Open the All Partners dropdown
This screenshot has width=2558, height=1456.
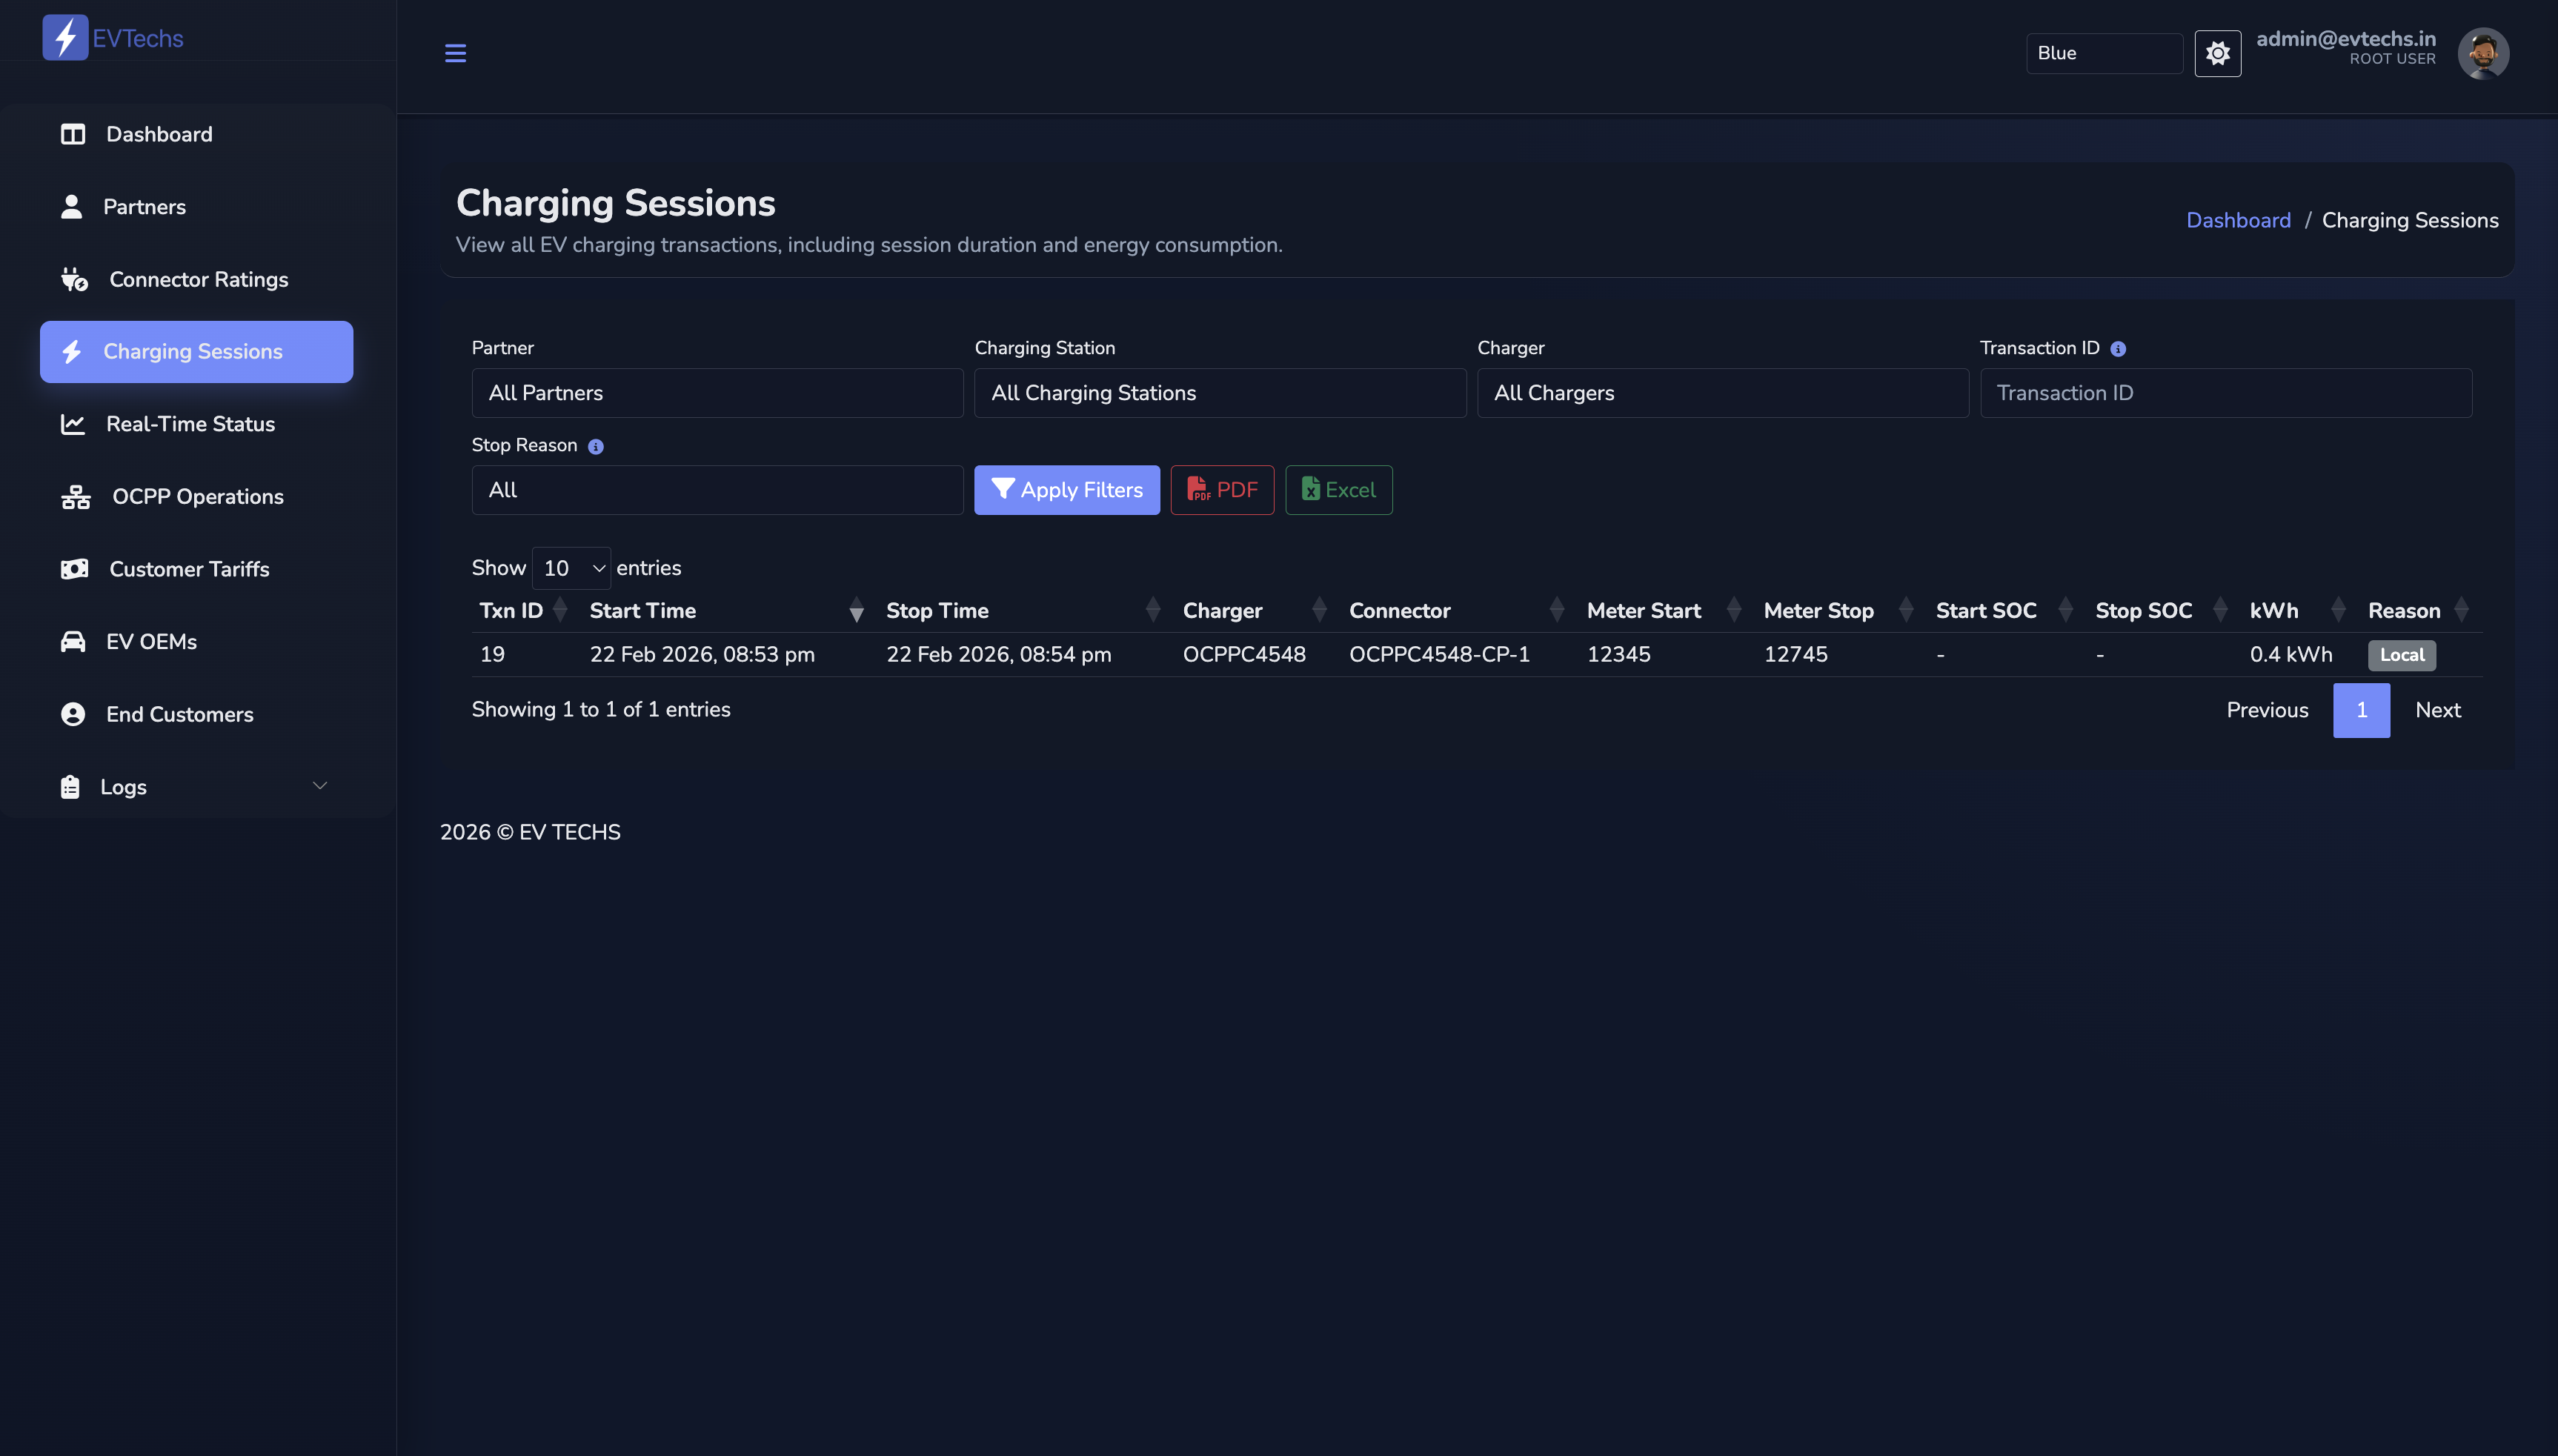coord(717,393)
